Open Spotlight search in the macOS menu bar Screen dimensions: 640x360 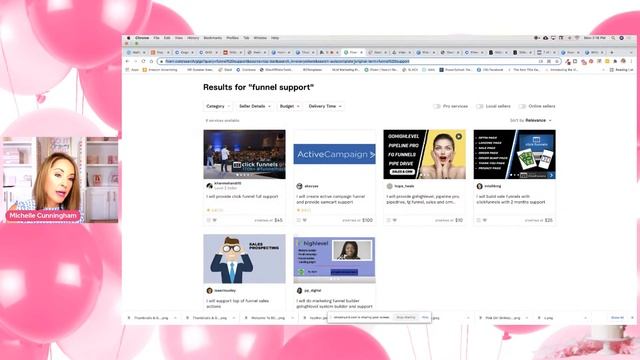pyautogui.click(x=613, y=38)
